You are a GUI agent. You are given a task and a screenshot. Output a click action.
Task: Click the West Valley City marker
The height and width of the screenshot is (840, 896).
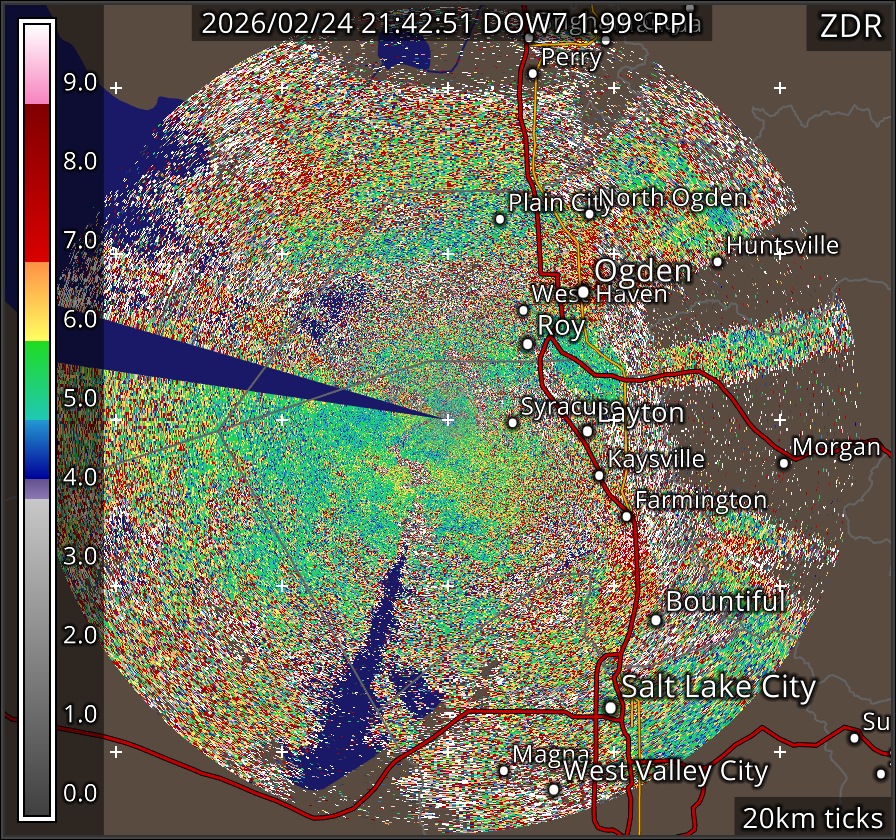point(554,789)
